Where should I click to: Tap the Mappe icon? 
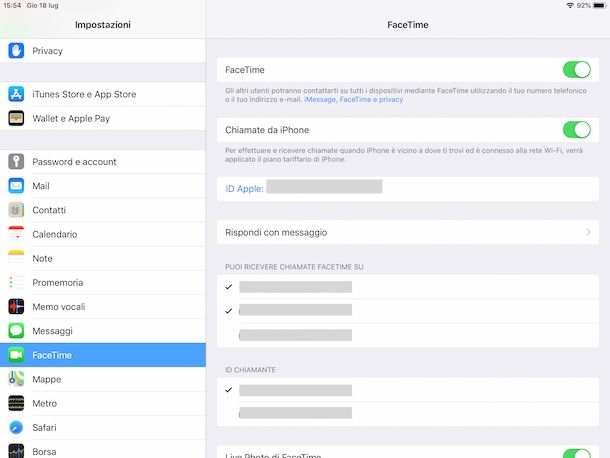click(x=16, y=379)
